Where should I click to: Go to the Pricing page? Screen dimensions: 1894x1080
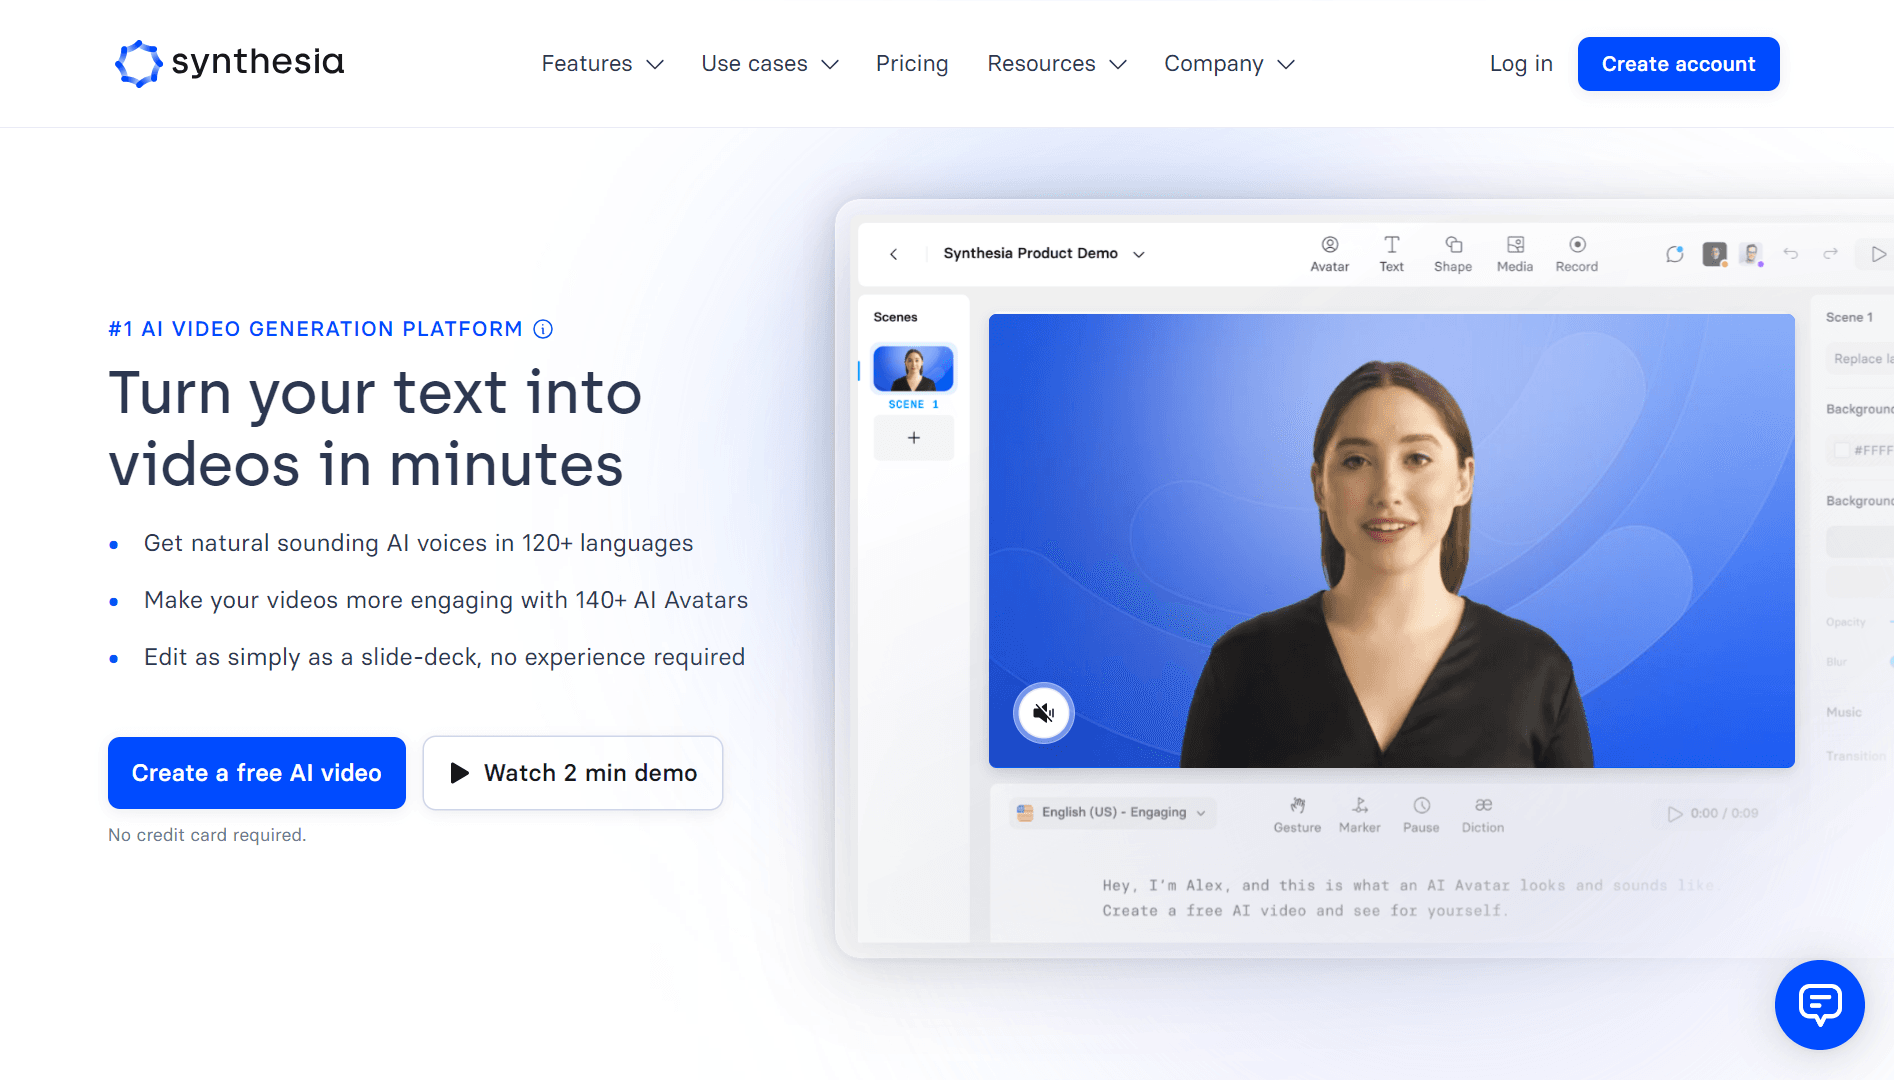point(911,64)
